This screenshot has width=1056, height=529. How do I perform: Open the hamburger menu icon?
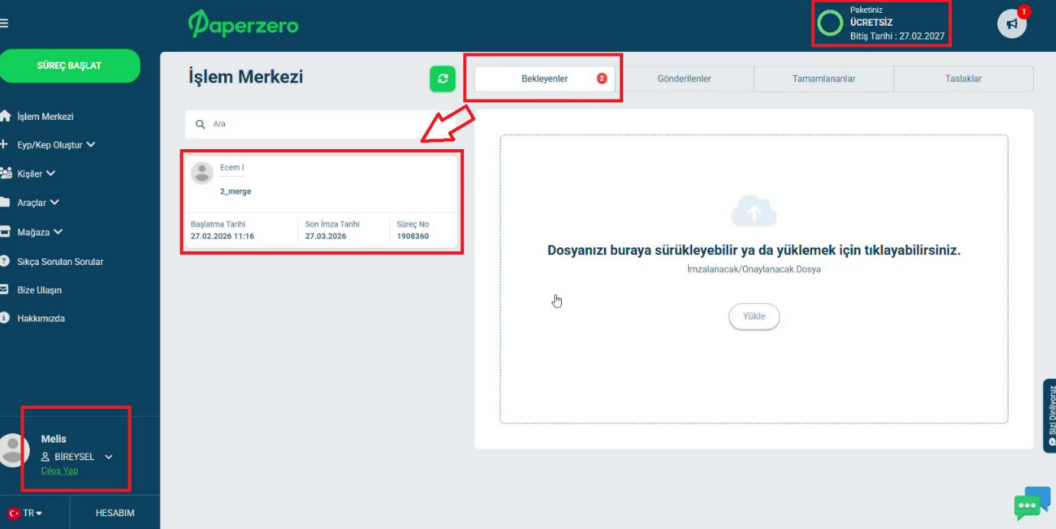3,24
